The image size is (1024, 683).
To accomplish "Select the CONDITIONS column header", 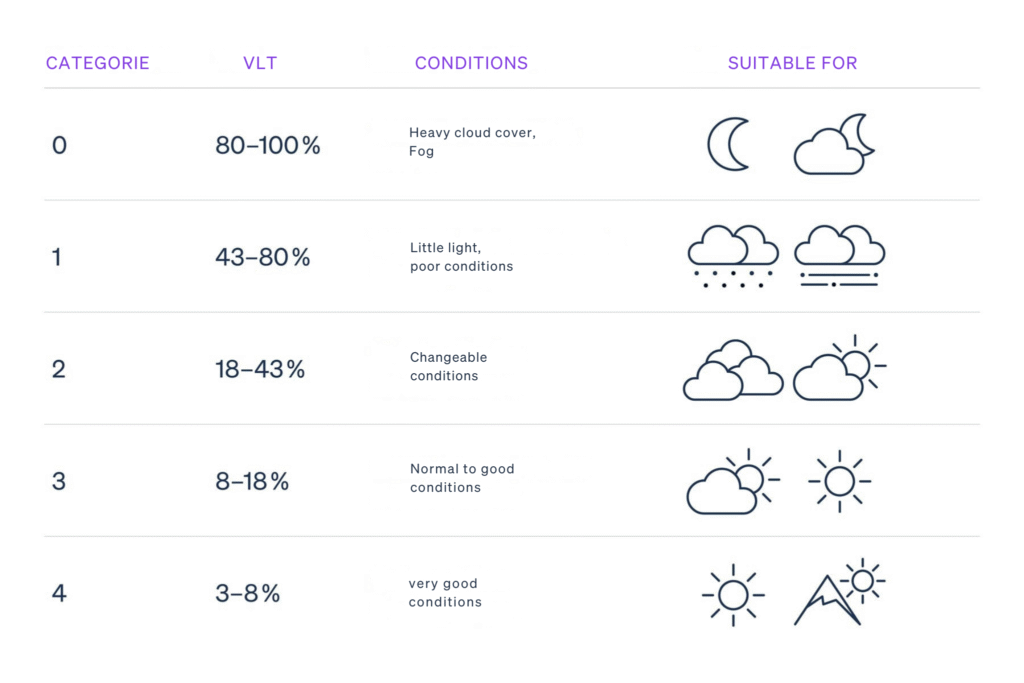I will click(x=472, y=63).
